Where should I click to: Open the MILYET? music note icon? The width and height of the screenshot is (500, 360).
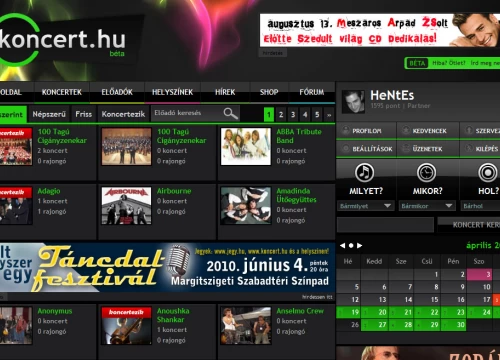coord(364,172)
